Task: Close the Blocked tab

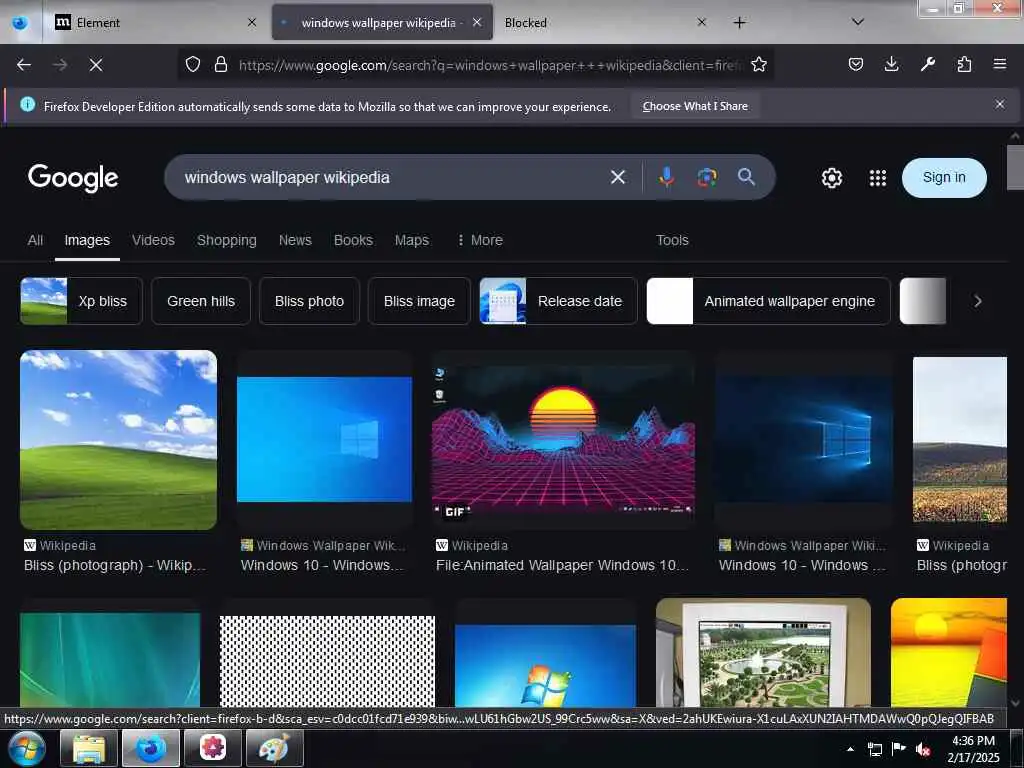Action: tap(701, 22)
